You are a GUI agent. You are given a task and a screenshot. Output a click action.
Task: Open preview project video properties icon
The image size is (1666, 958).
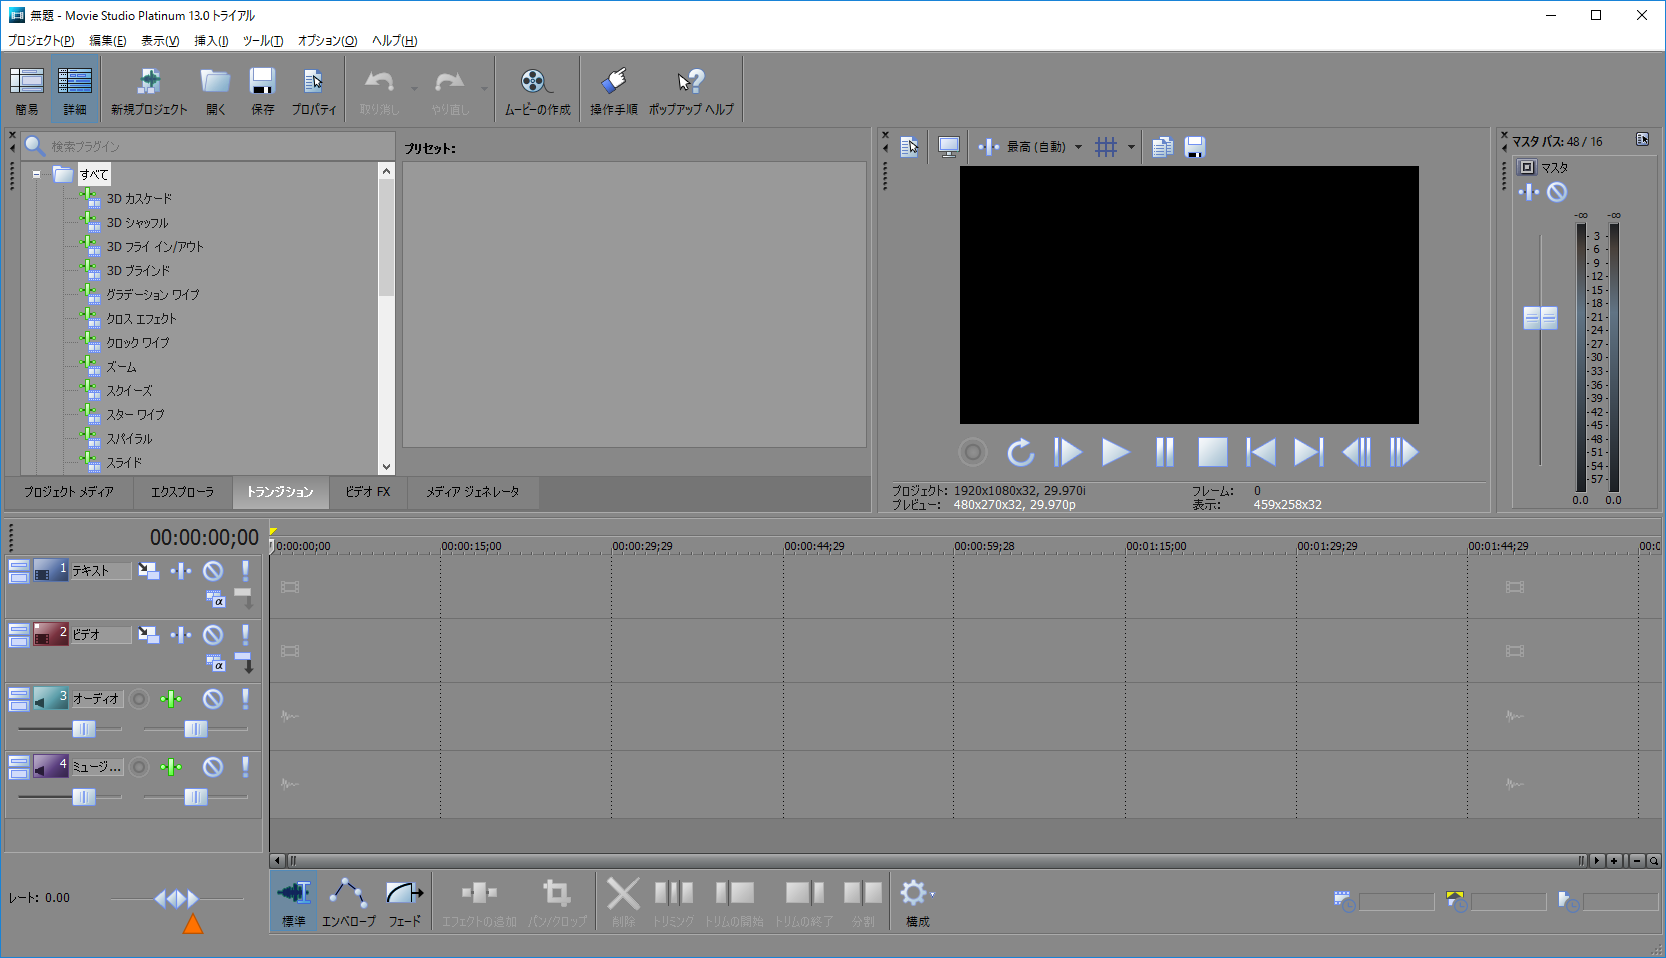(909, 147)
